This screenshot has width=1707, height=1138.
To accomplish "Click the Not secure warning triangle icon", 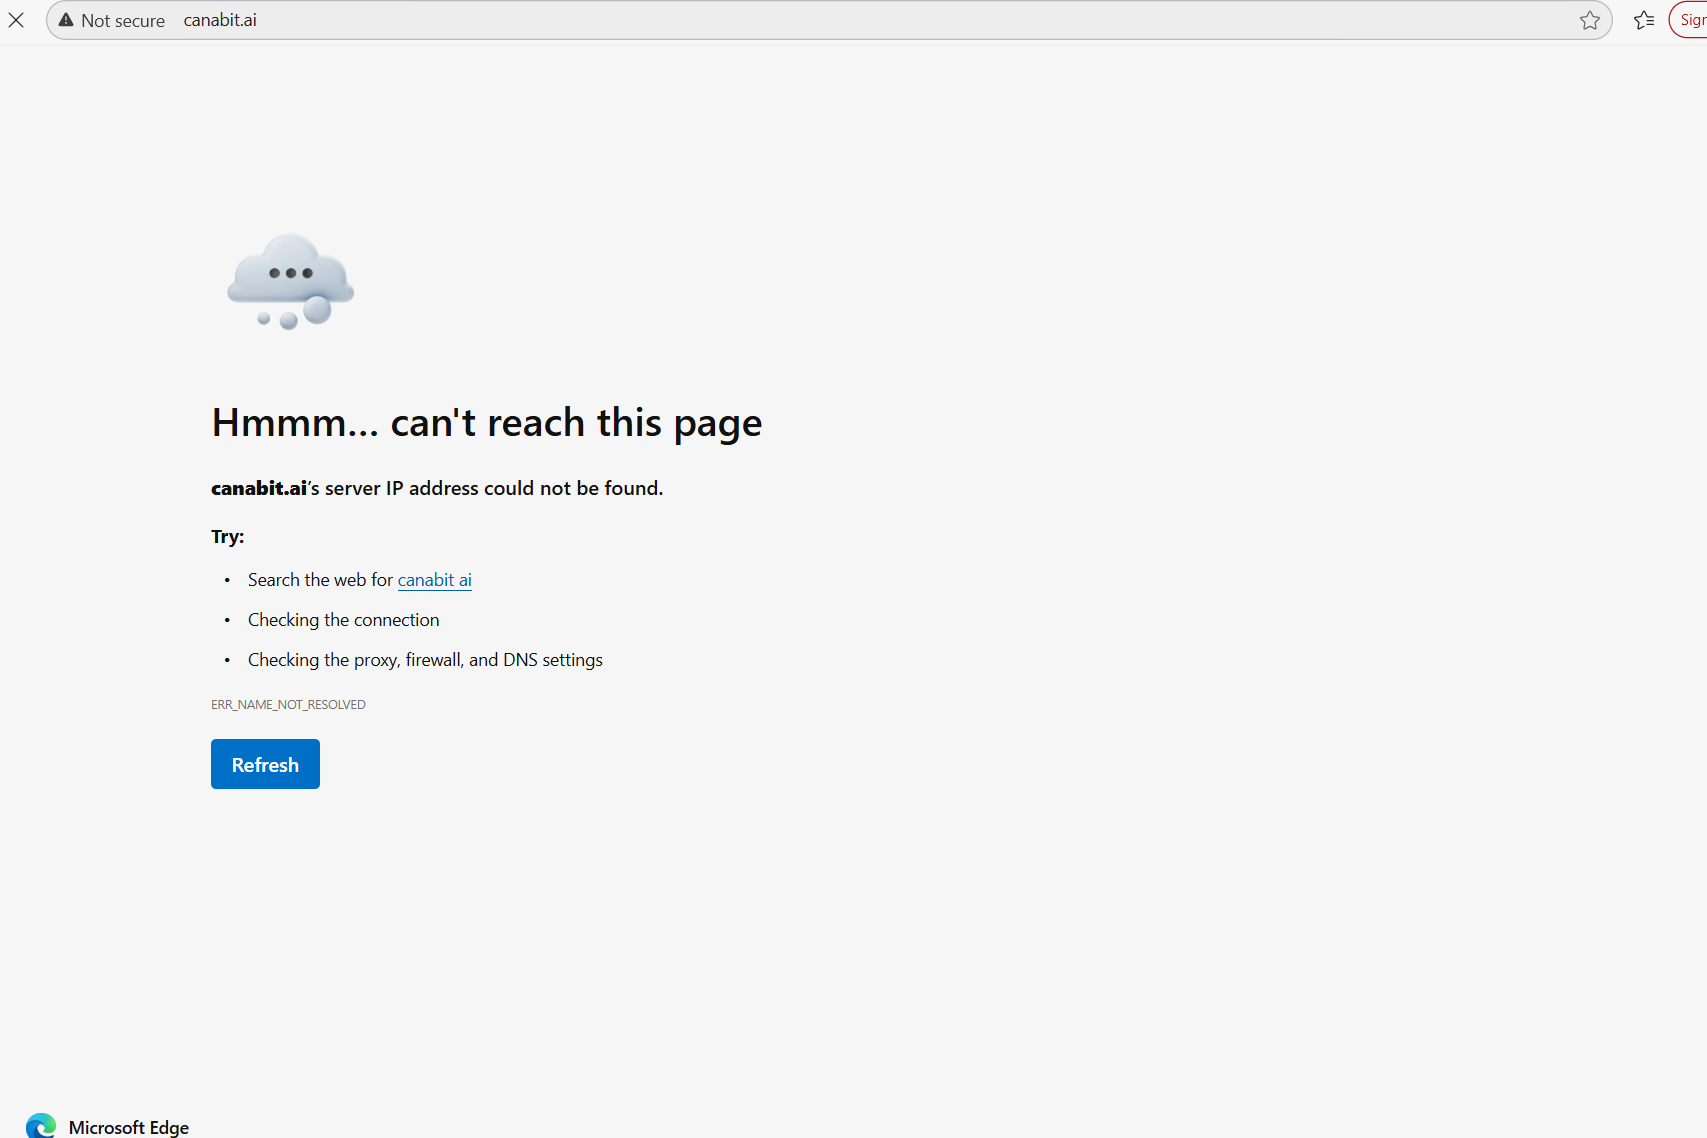I will click(x=66, y=20).
